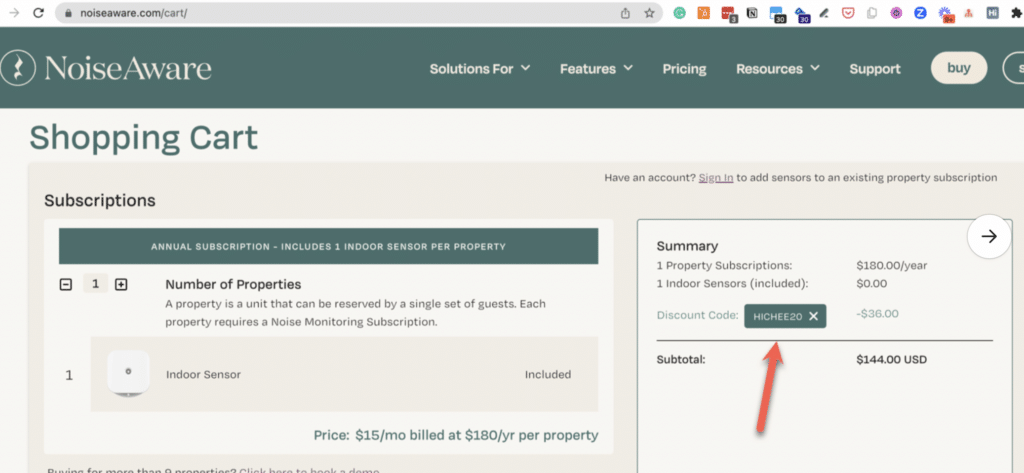Click the NoiseAware logo

pos(106,68)
